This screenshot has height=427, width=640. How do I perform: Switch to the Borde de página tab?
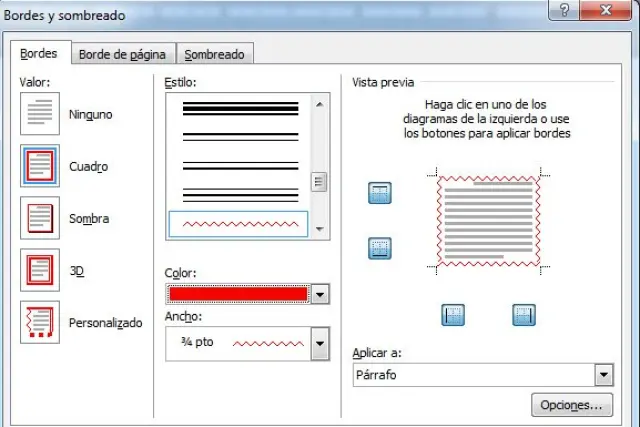pyautogui.click(x=122, y=55)
